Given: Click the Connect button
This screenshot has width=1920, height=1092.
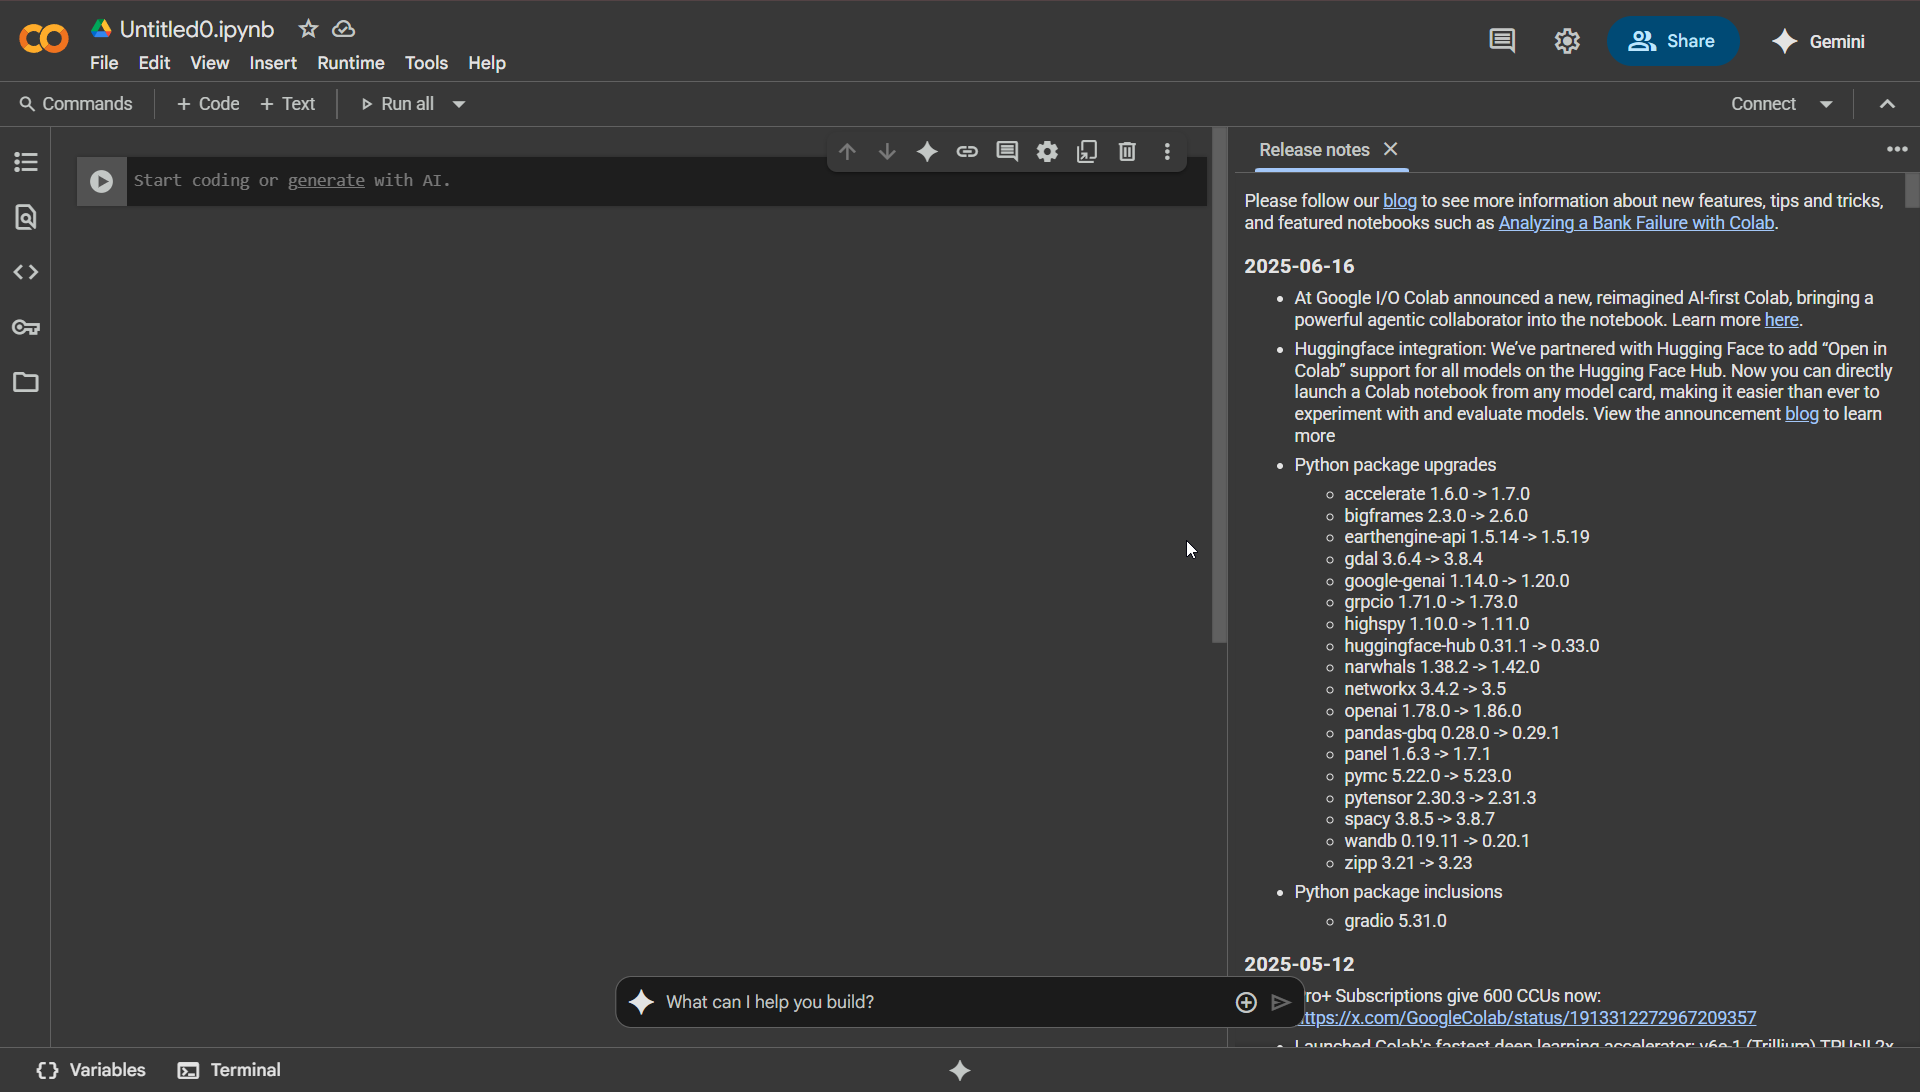Looking at the screenshot, I should 1763,104.
